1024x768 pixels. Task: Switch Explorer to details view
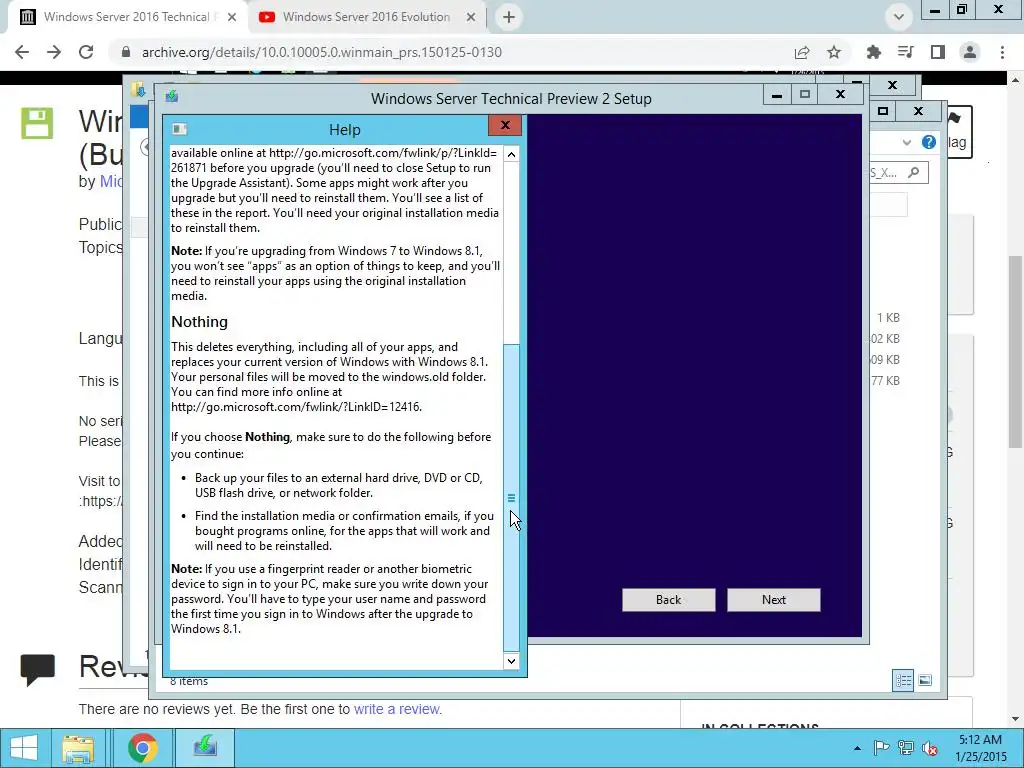coord(904,680)
